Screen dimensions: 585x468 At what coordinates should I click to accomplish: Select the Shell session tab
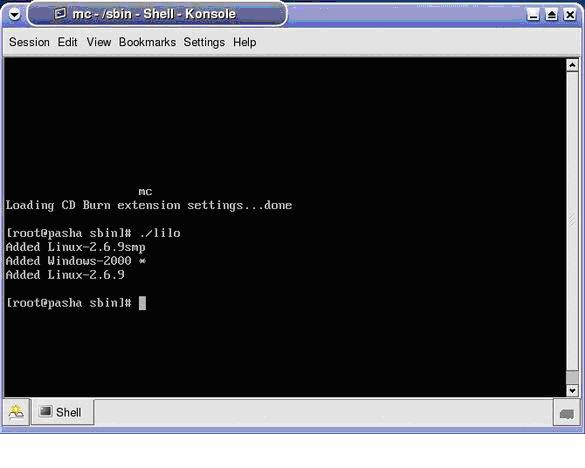point(62,412)
